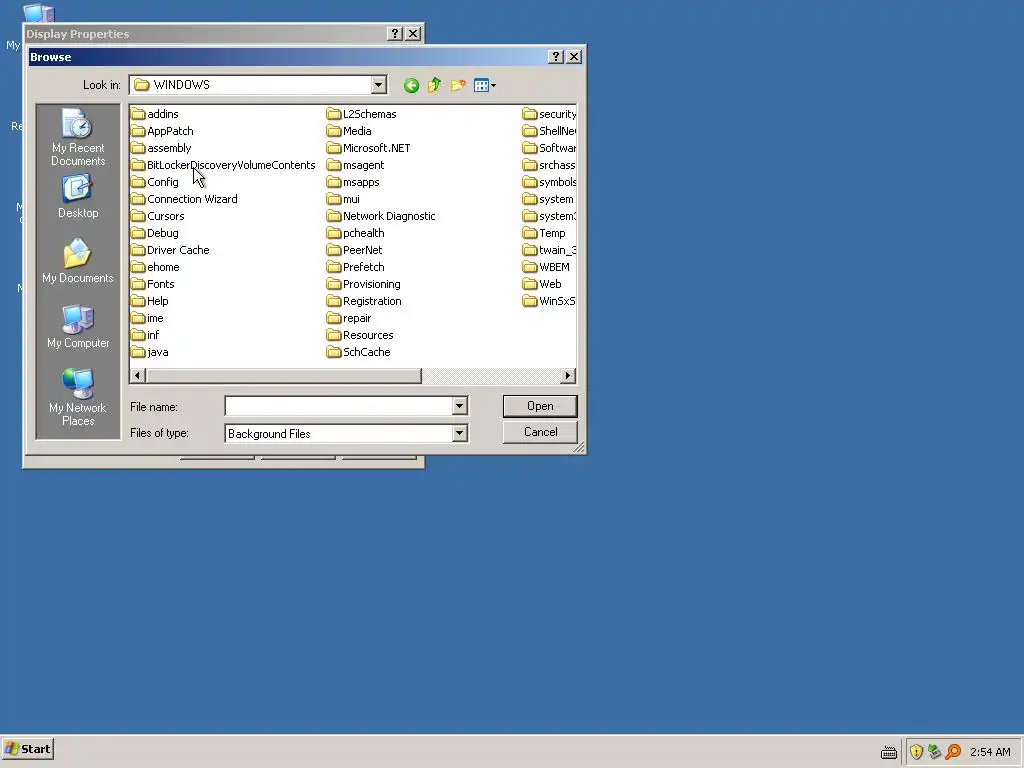Select the Microsoft.NET folder
The width and height of the screenshot is (1024, 768).
[369, 148]
